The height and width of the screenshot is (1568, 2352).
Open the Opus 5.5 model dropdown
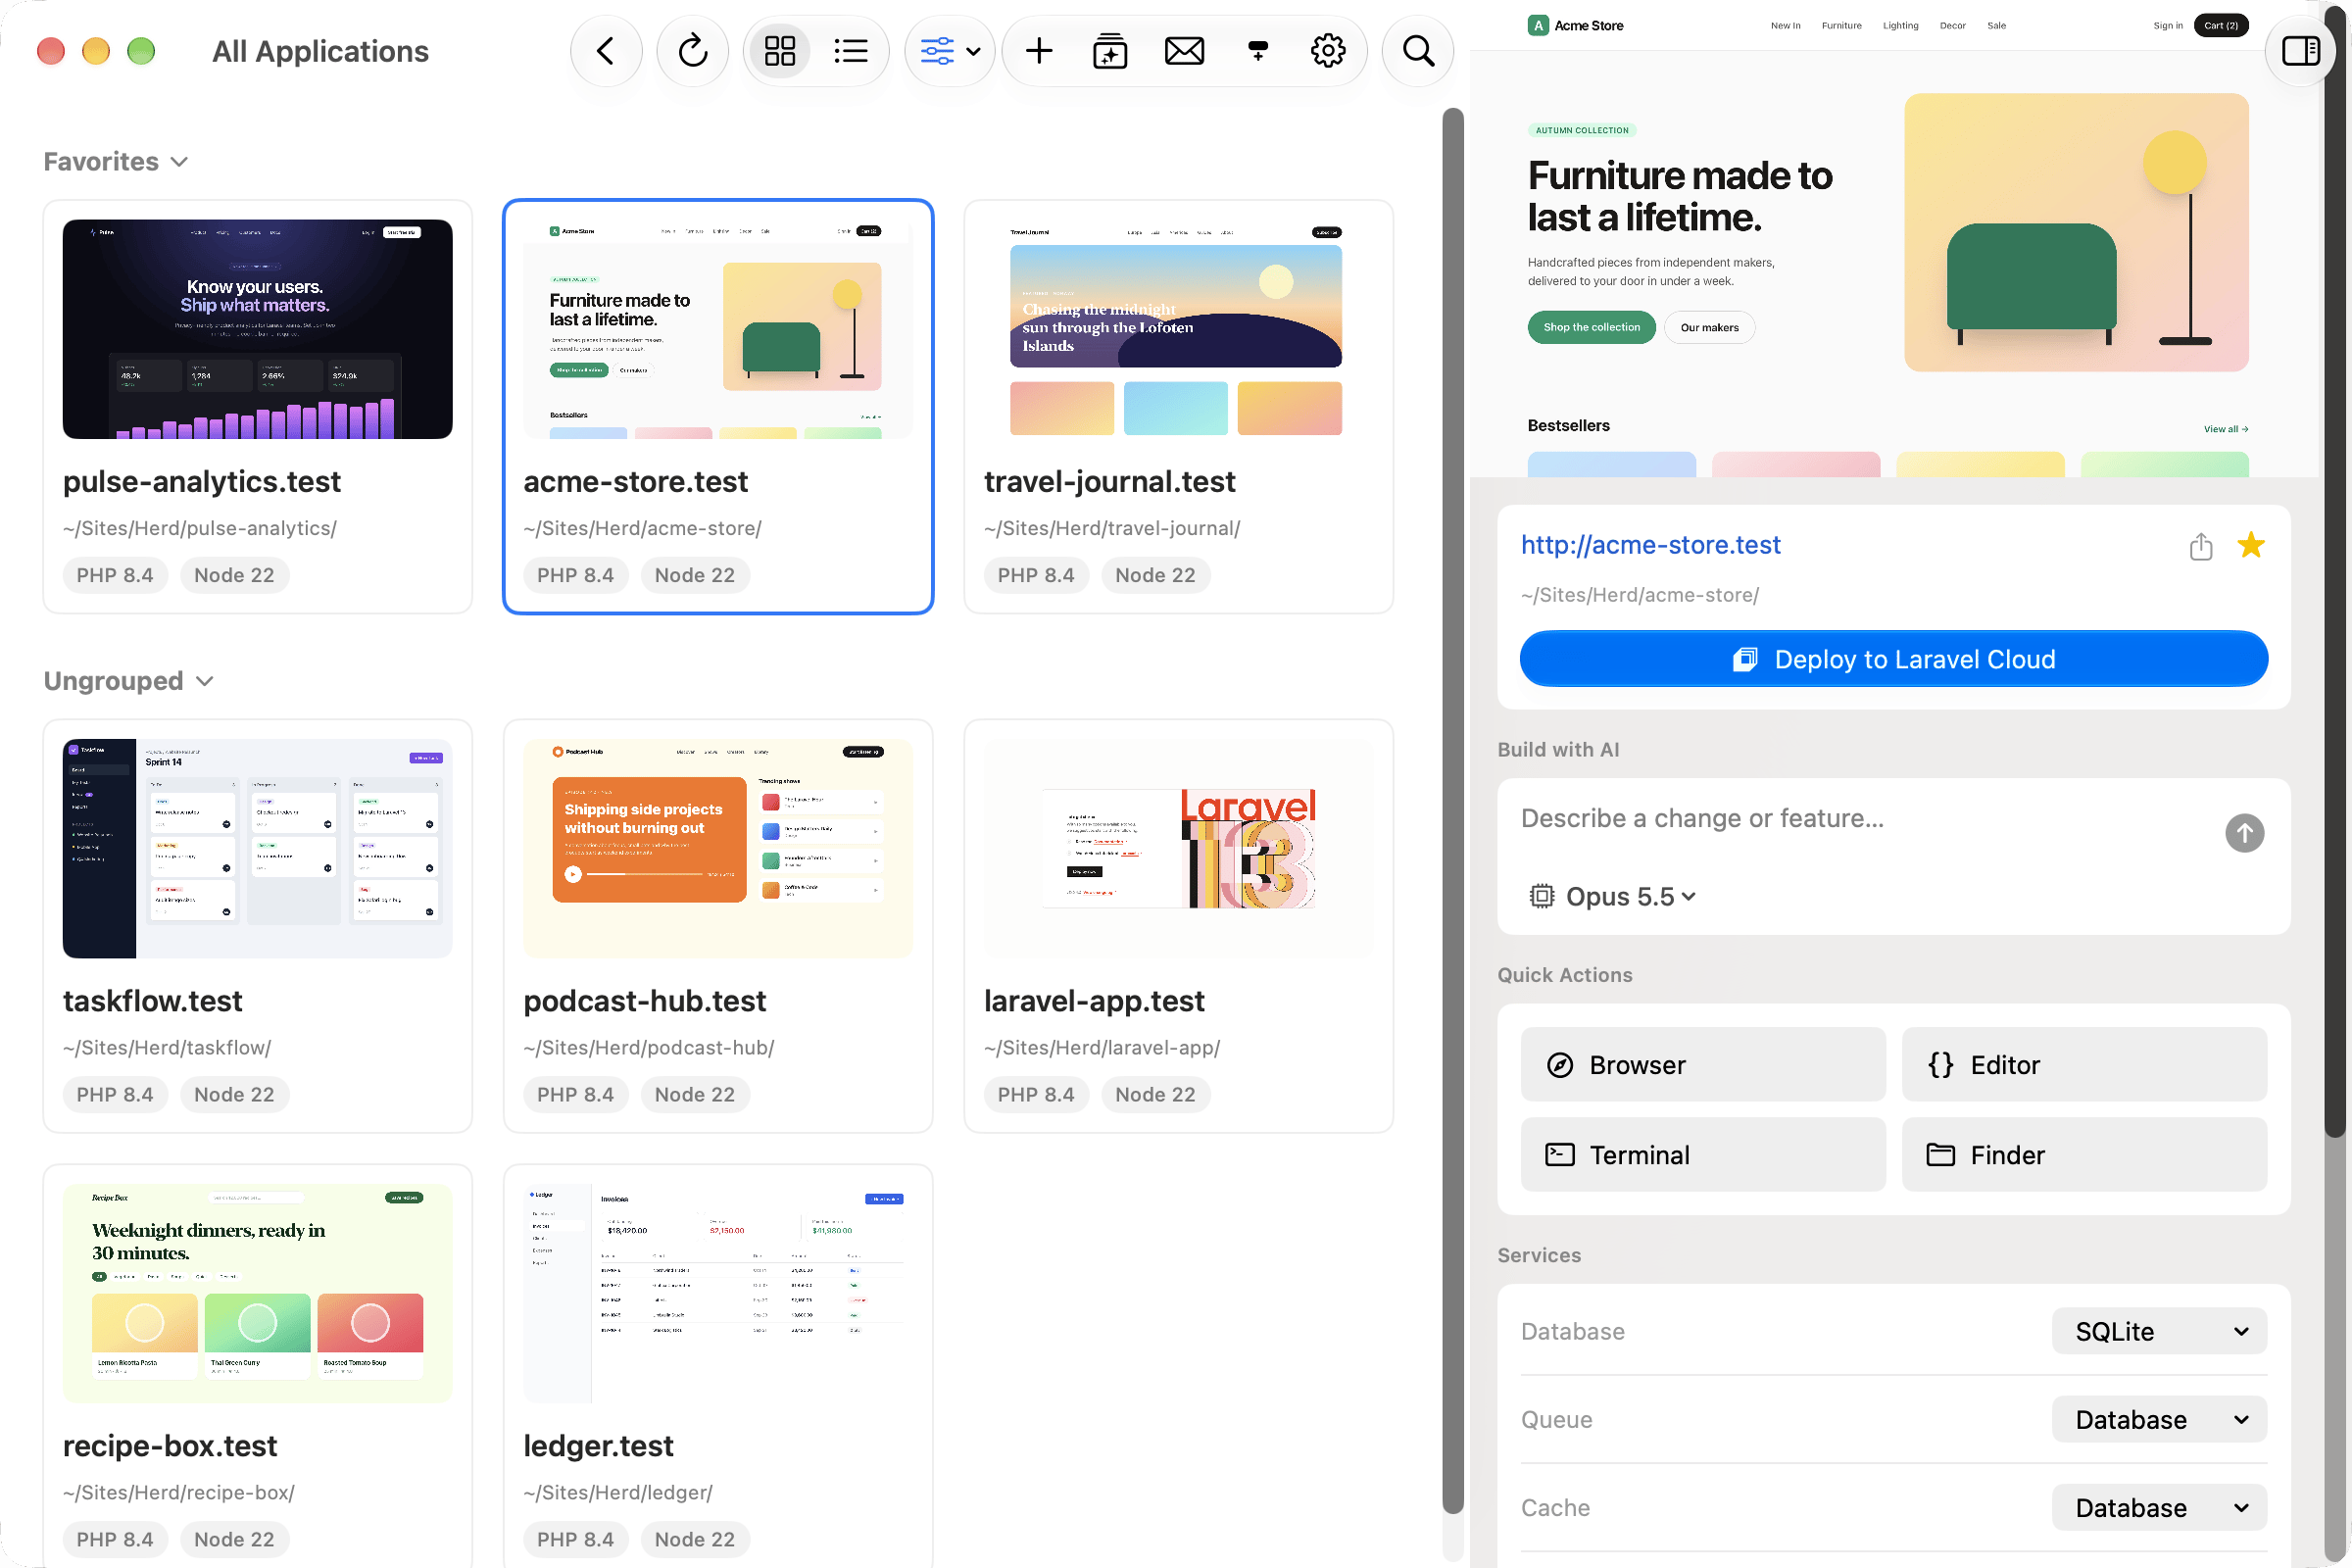(1613, 897)
